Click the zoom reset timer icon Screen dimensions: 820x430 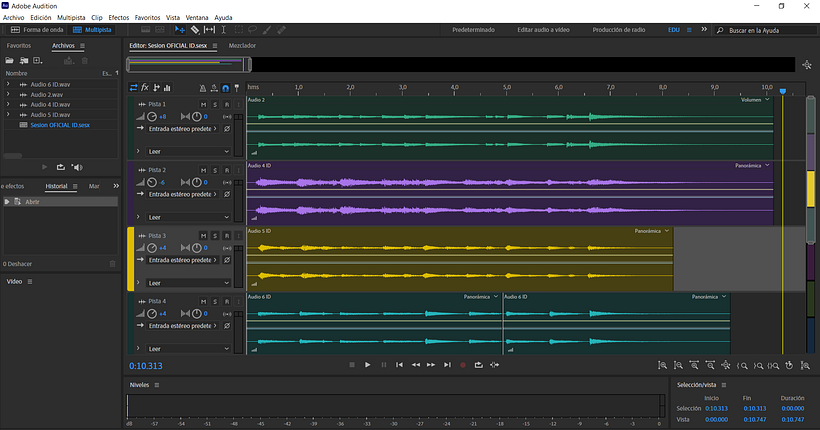[789, 366]
